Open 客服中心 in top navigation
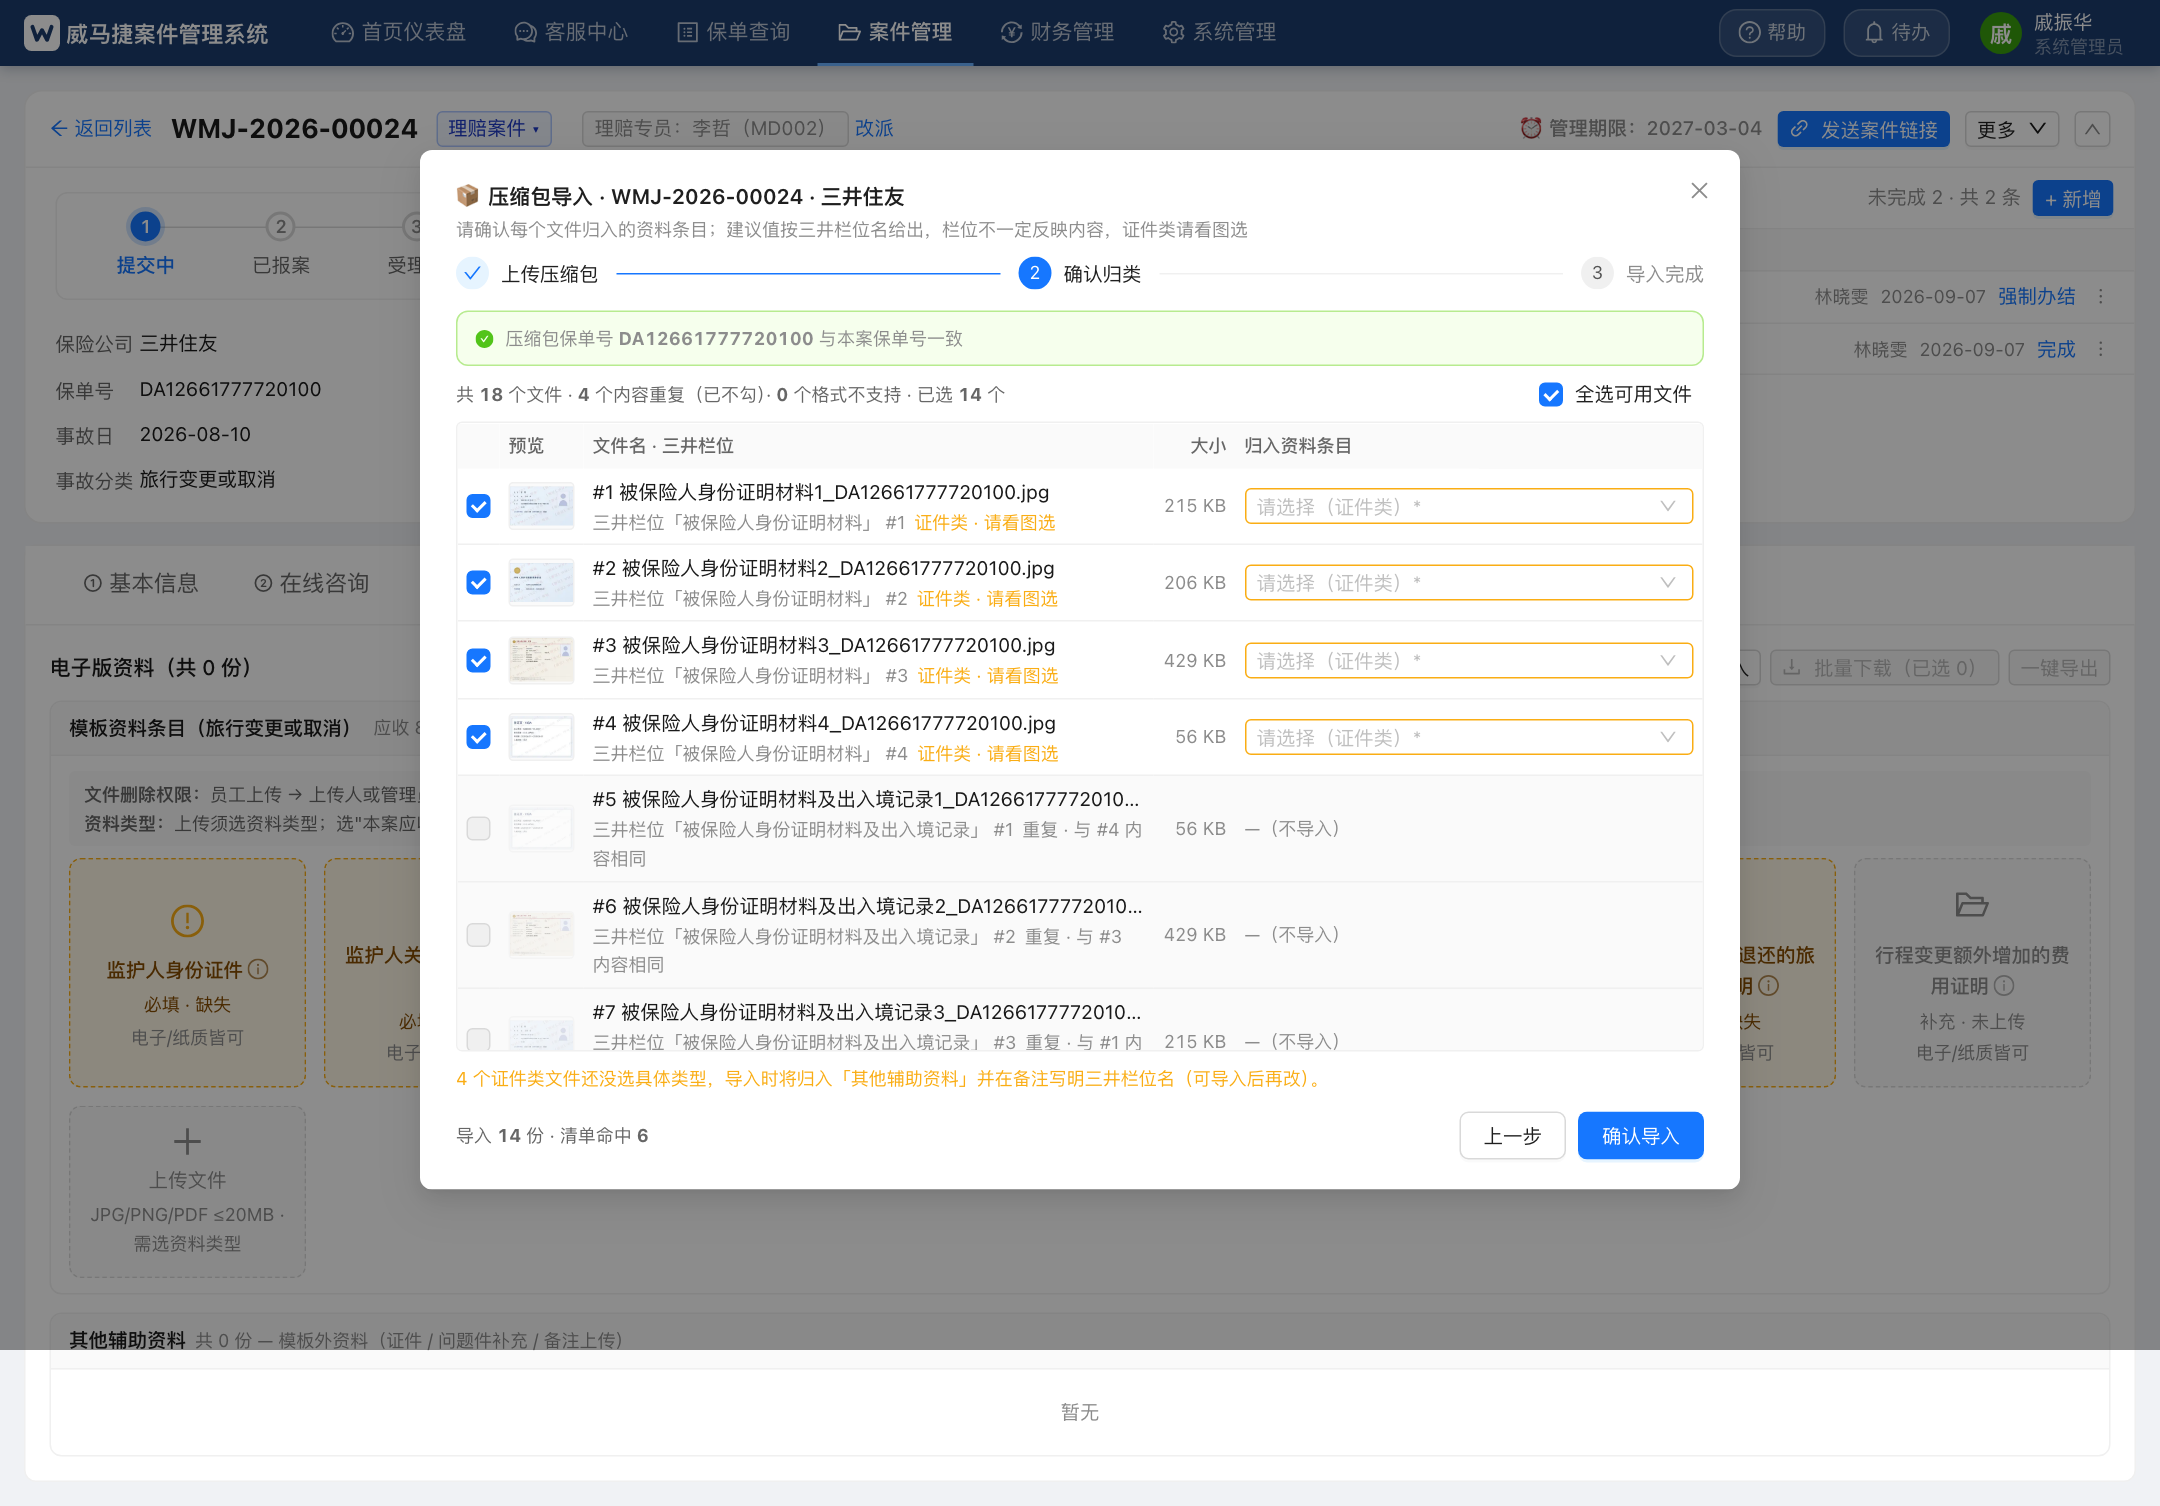2160x1506 pixels. coord(571,33)
